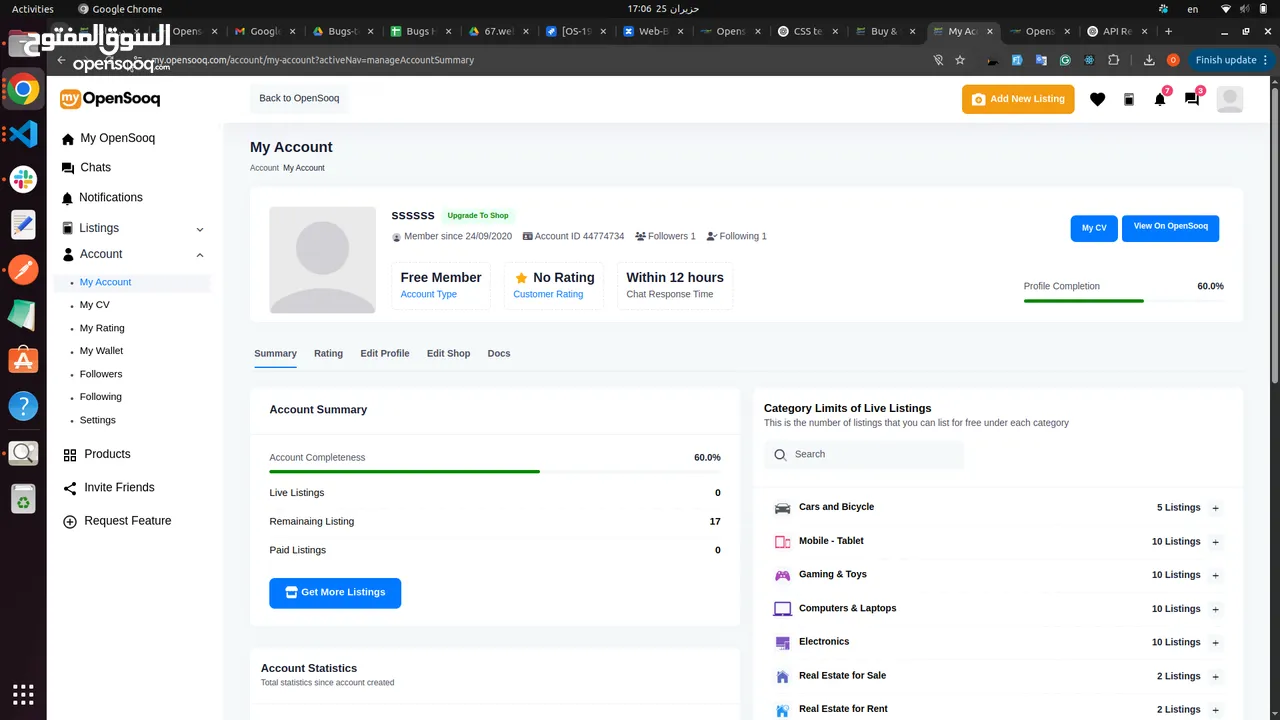Launch Slack from the dock

[23, 180]
